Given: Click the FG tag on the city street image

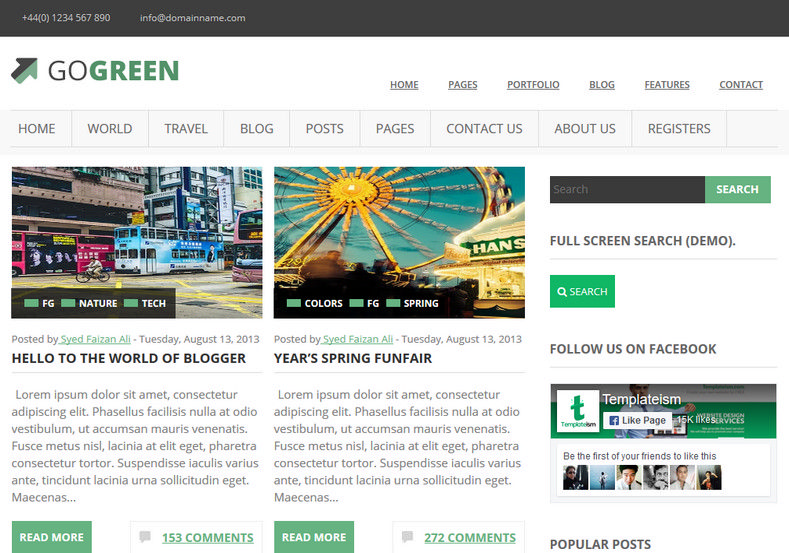Looking at the screenshot, I should click(48, 303).
